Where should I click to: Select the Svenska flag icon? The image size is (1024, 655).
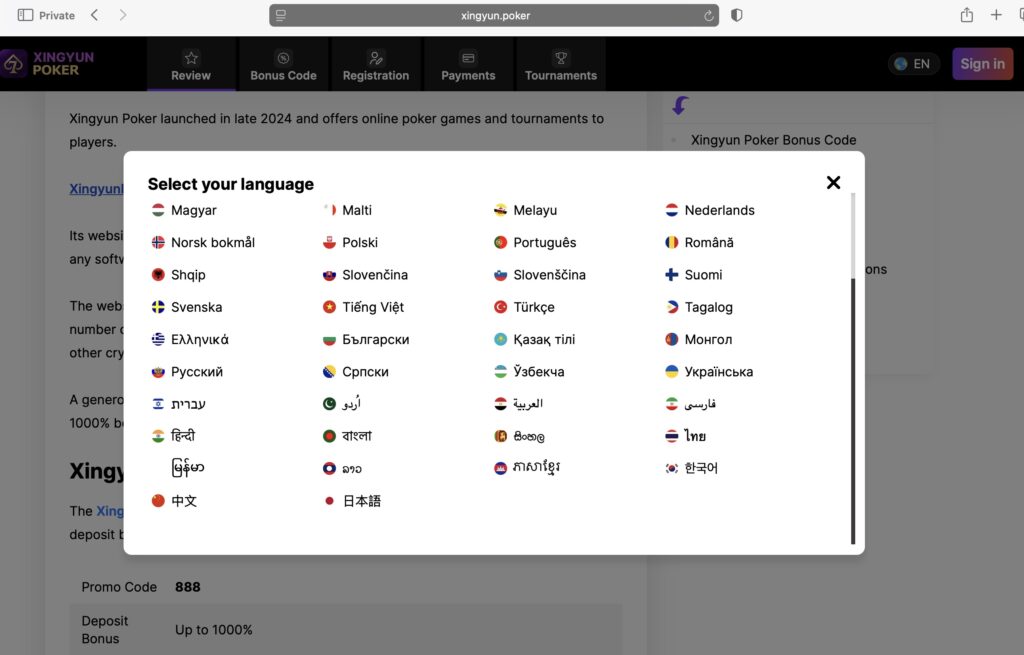[x=158, y=307]
